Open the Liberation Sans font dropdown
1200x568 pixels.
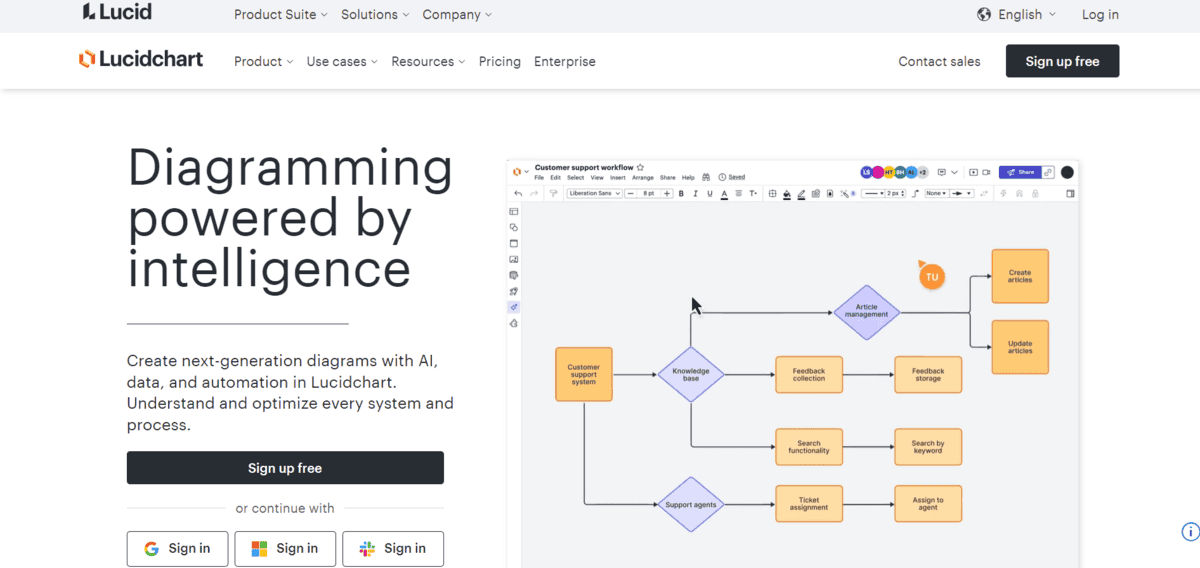pos(594,193)
